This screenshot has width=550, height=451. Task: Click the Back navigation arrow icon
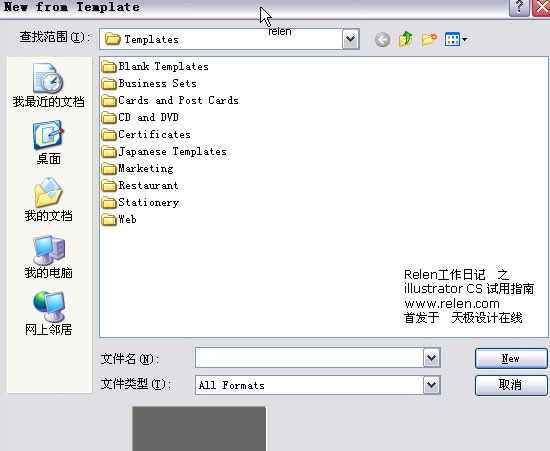click(x=382, y=40)
